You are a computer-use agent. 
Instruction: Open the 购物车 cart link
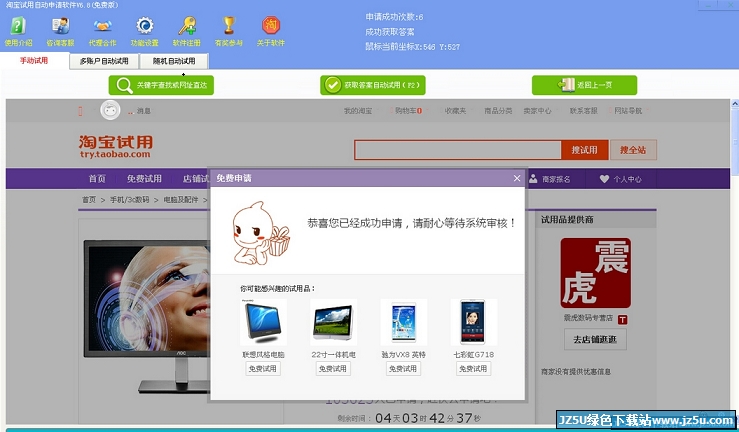tap(408, 111)
